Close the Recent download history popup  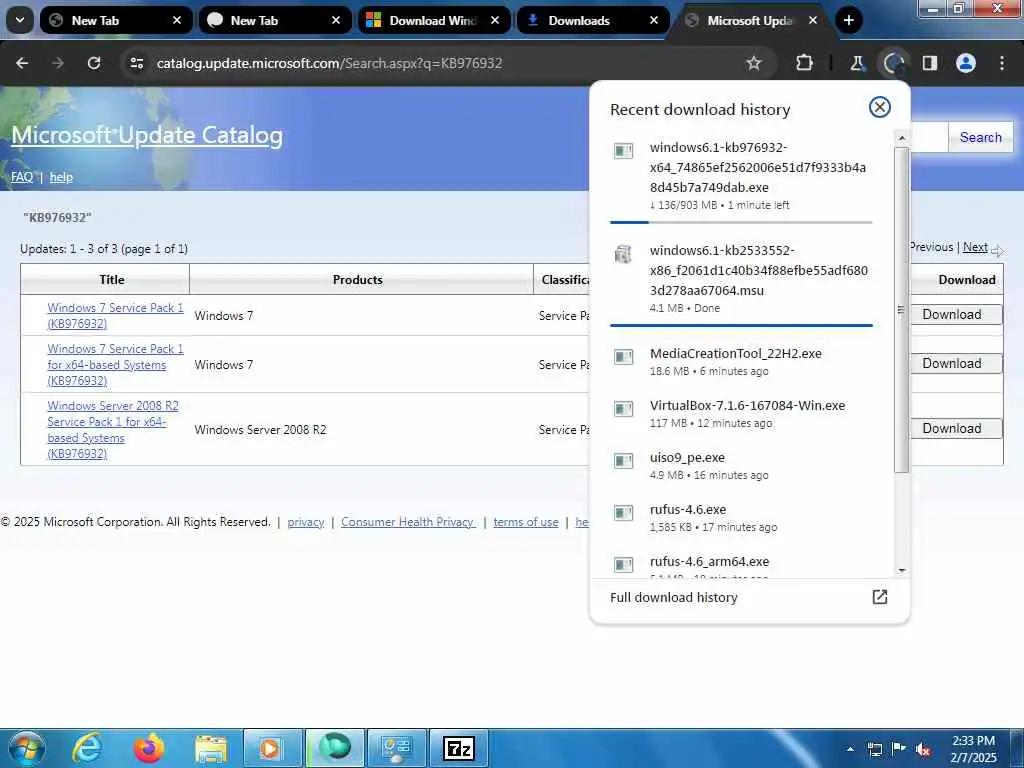click(880, 107)
